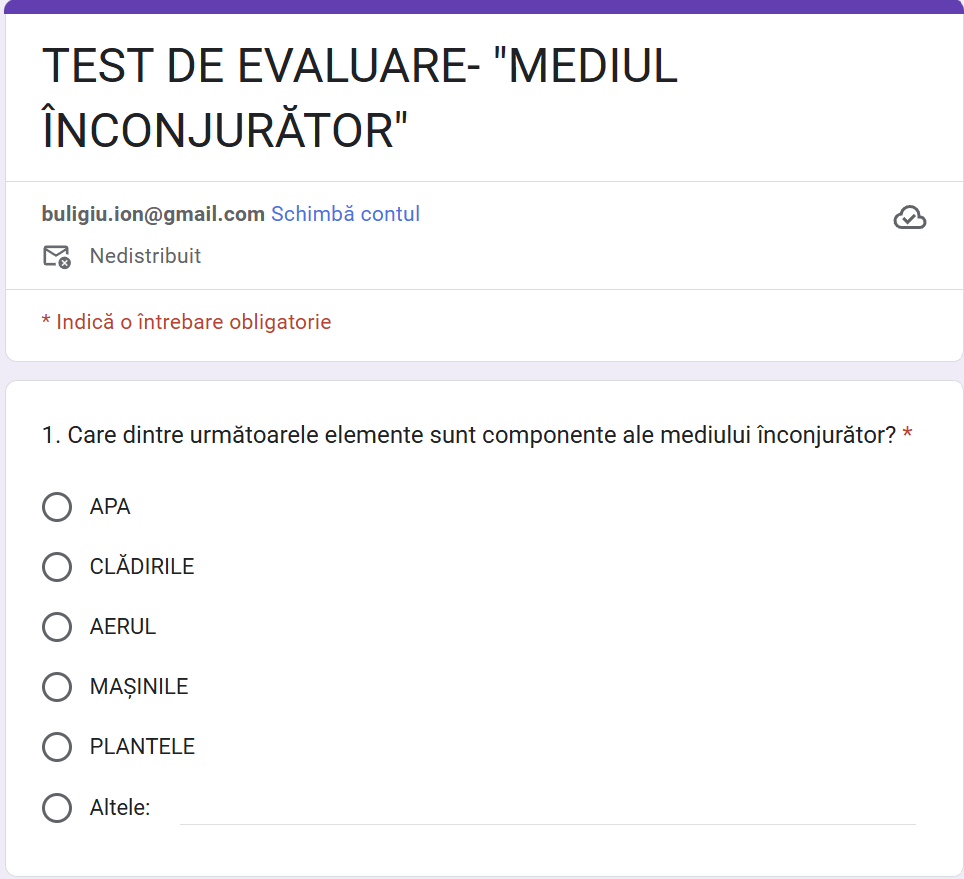964x879 pixels.
Task: Click the buligiu.ion@gmail.com email address
Action: [x=153, y=214]
